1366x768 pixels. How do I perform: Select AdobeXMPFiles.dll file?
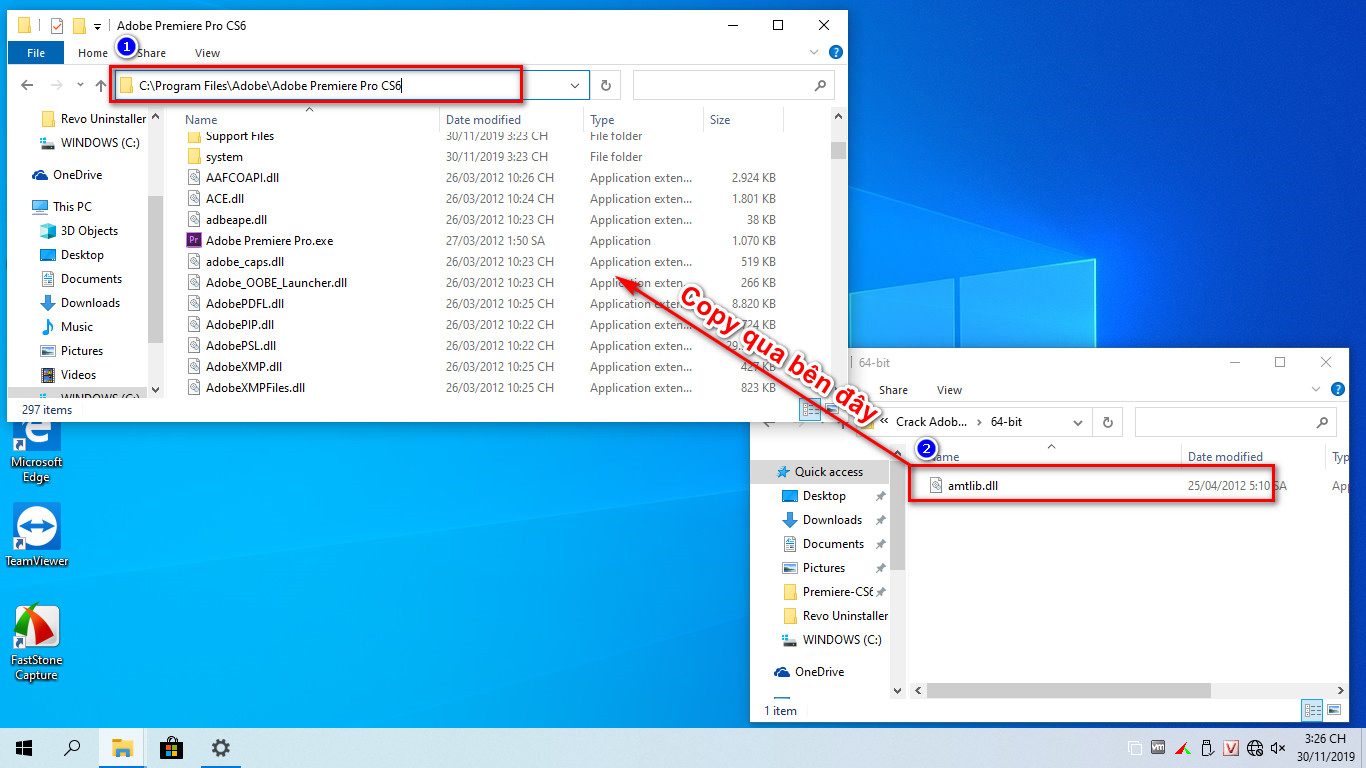[x=255, y=388]
